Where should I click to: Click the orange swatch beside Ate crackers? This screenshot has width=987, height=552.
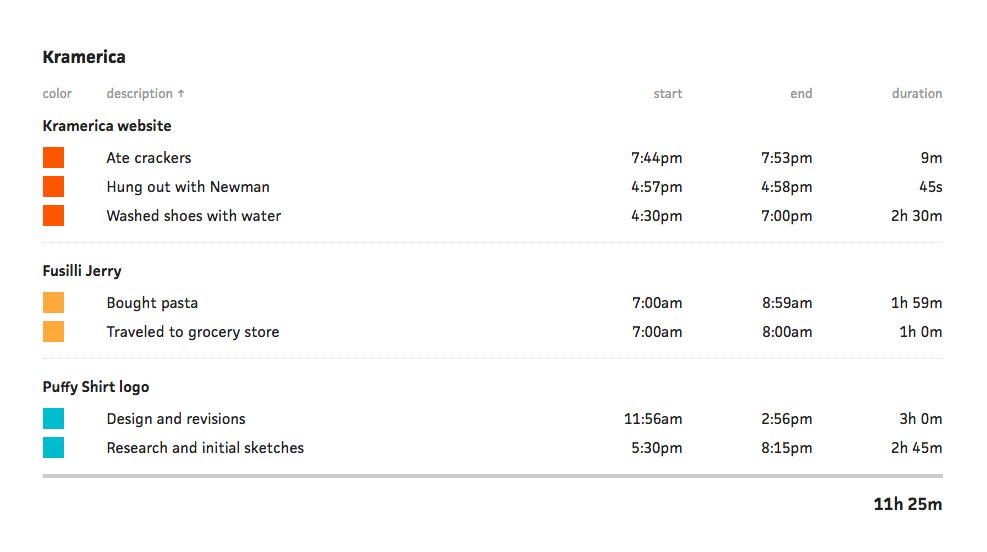point(54,157)
